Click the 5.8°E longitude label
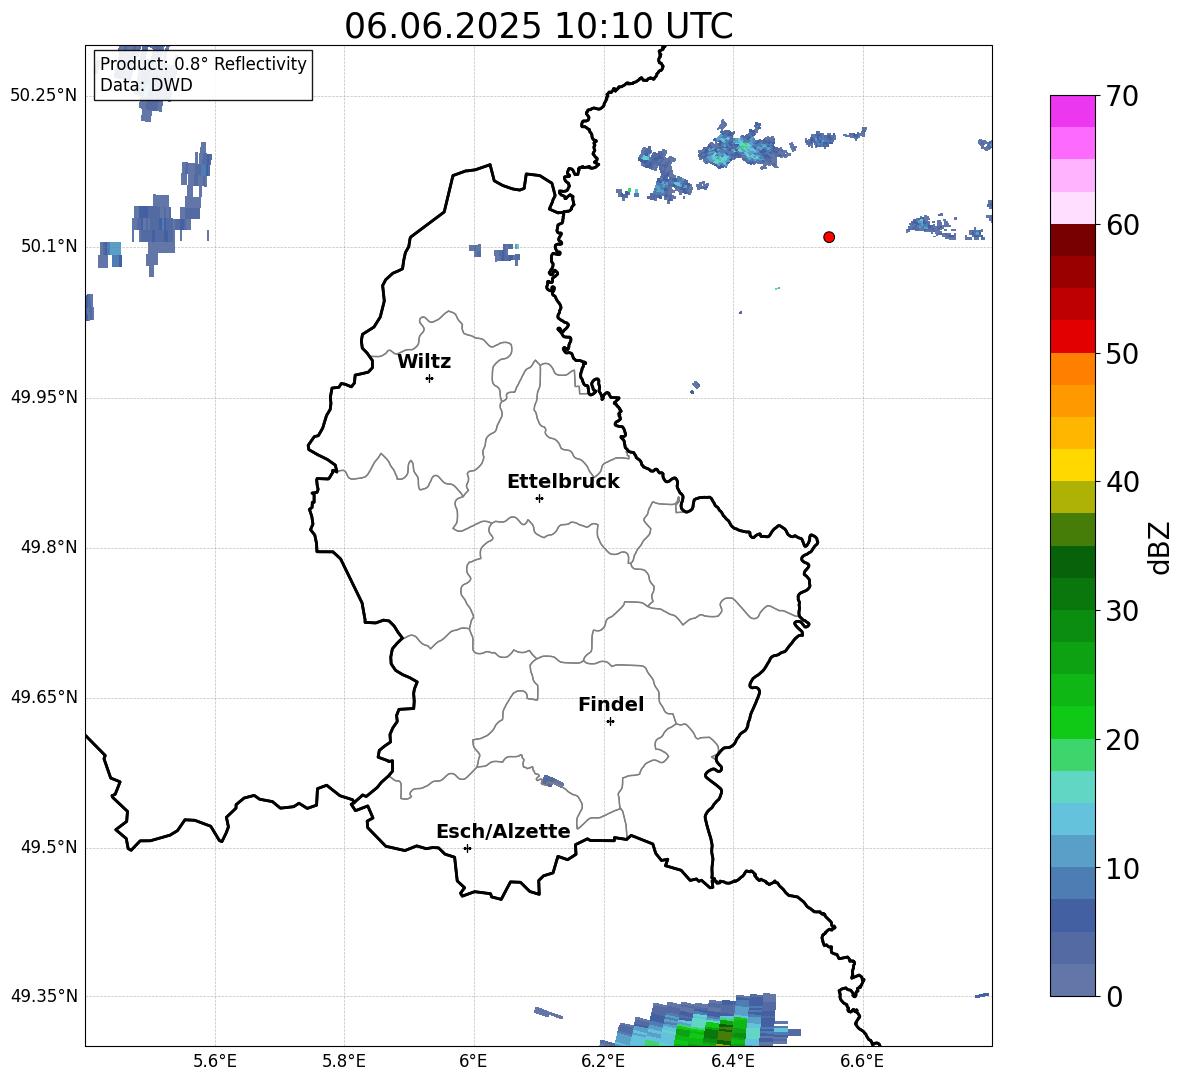 tap(344, 1061)
